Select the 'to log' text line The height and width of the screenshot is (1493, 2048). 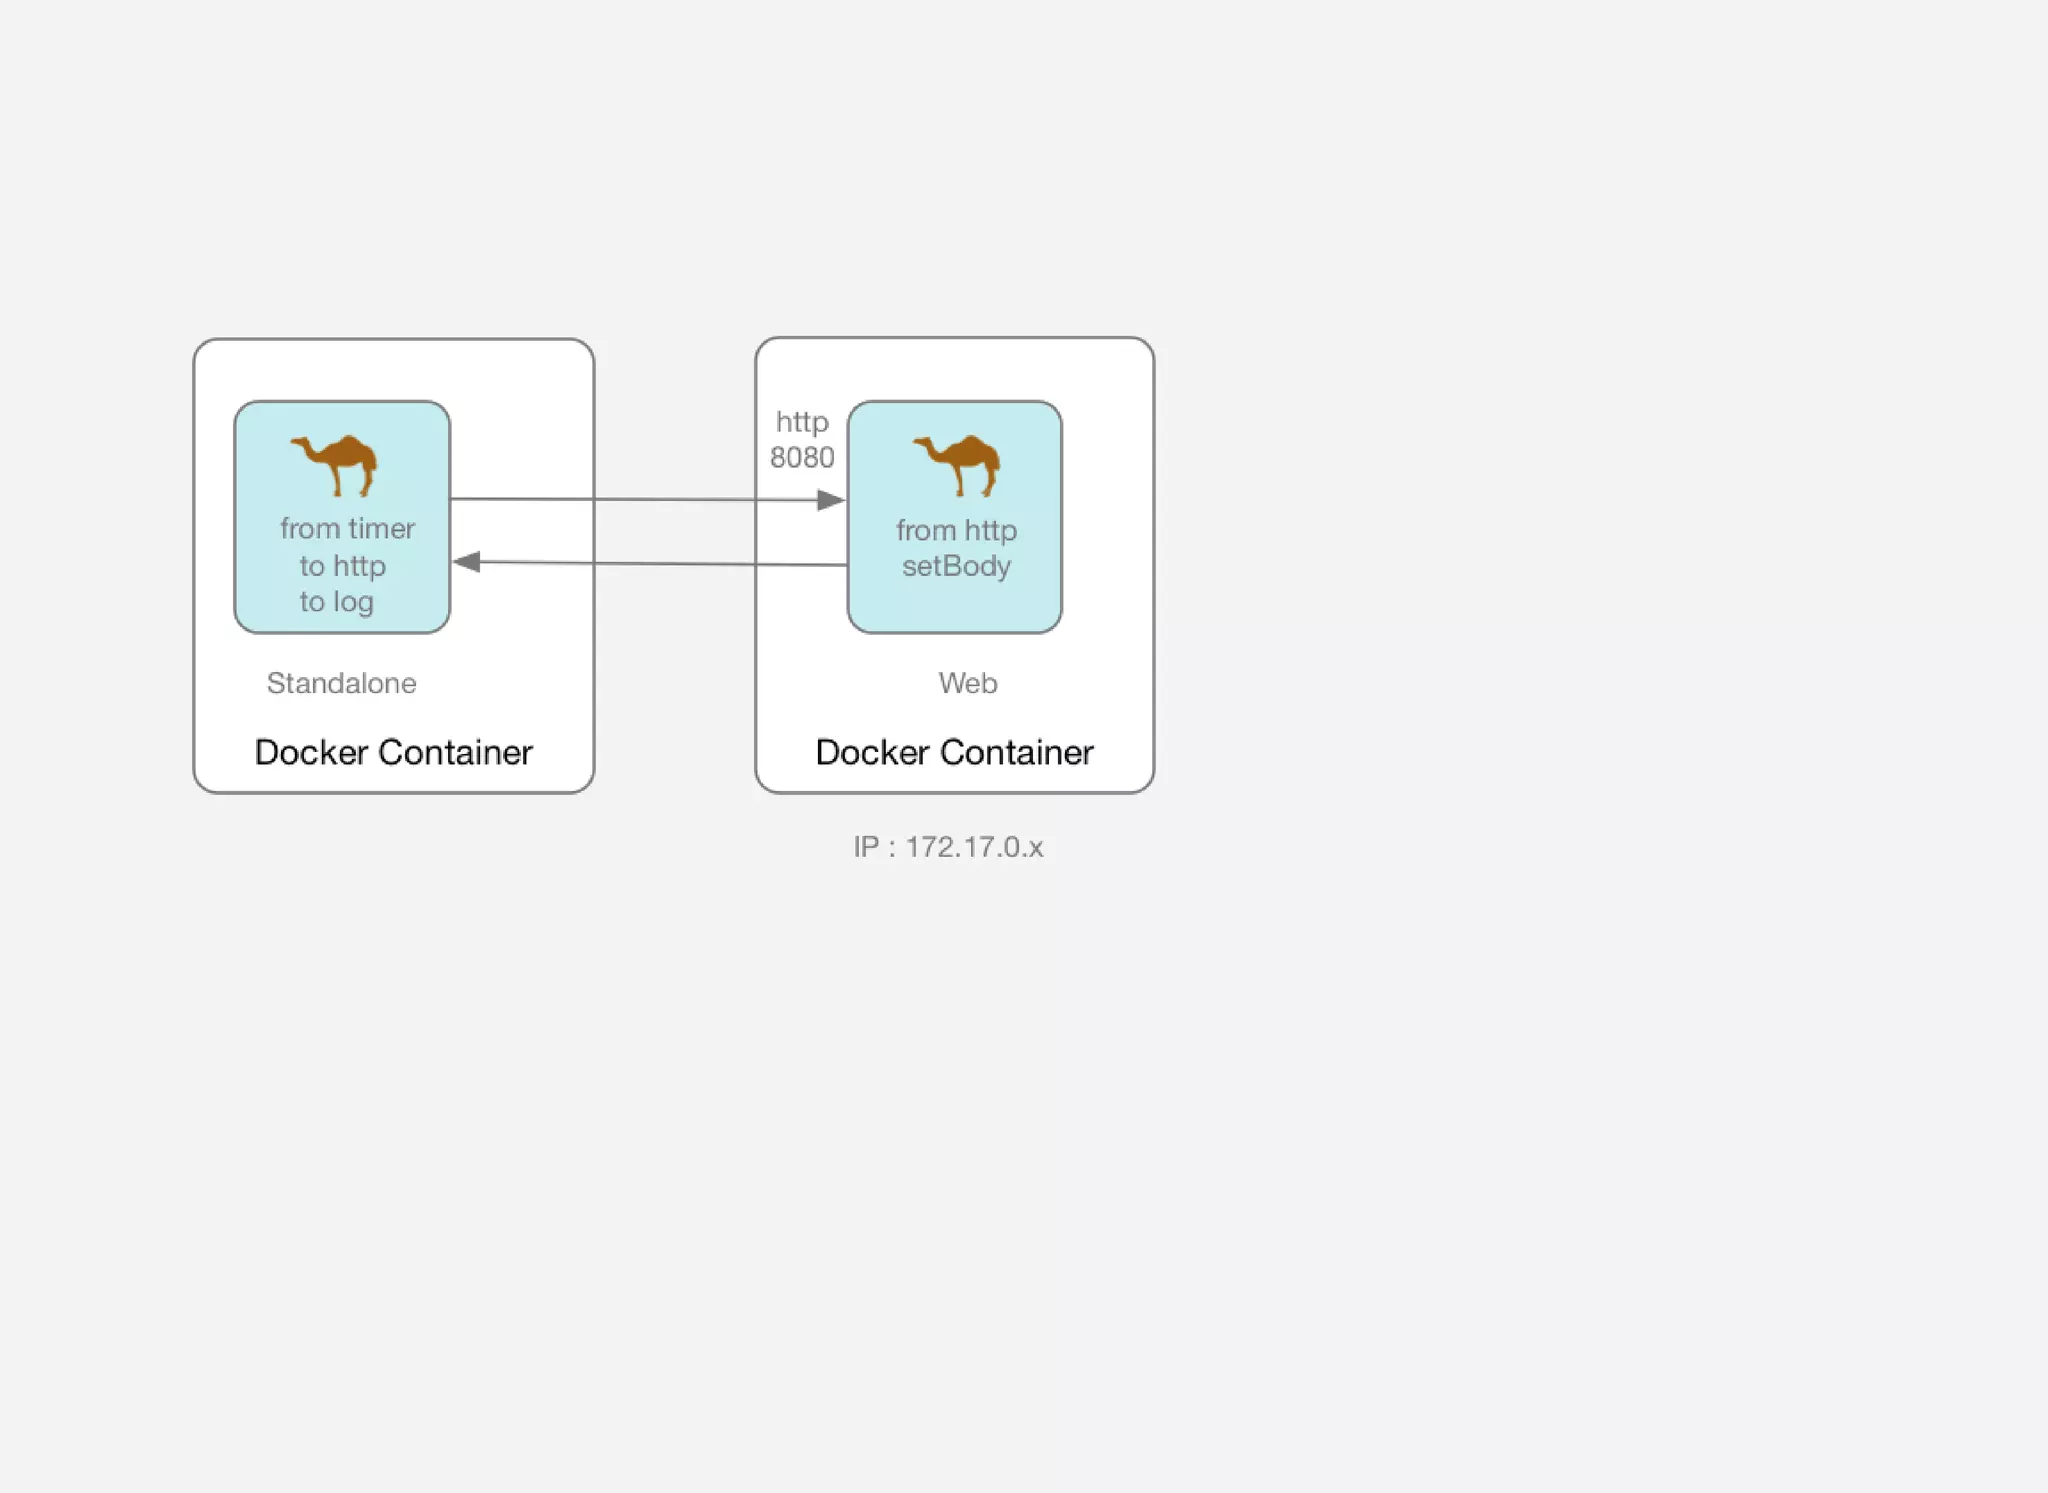(x=336, y=602)
